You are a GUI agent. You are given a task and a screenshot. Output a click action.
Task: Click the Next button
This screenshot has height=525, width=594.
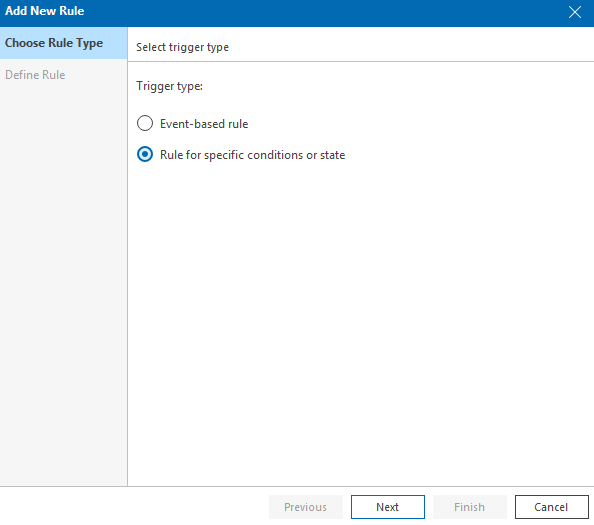click(x=388, y=507)
